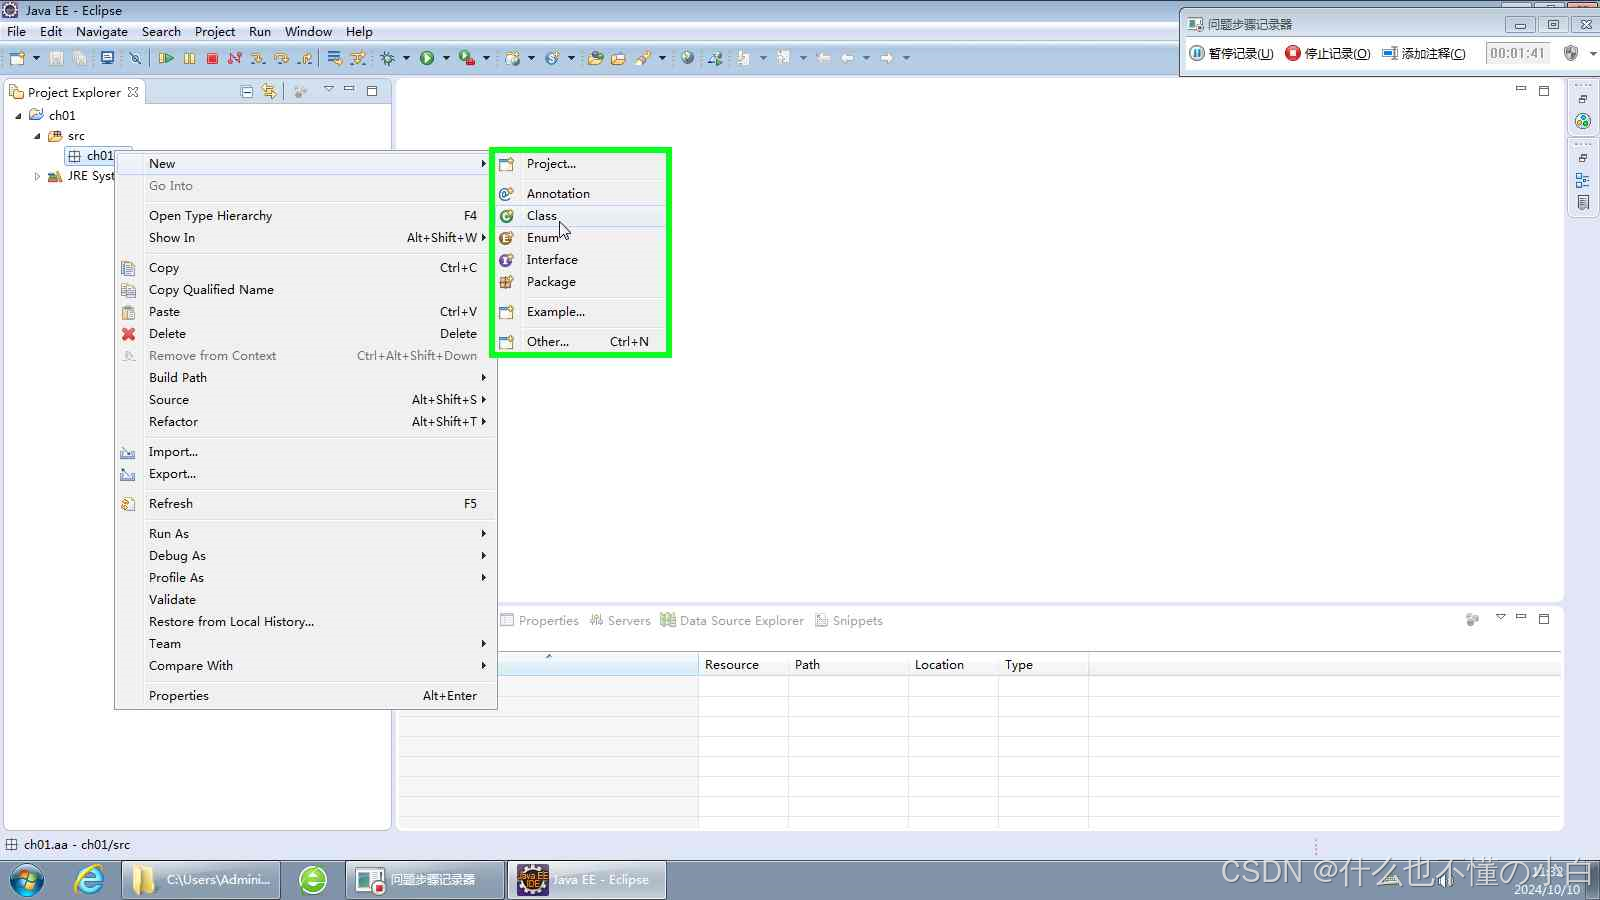Open the Steps Recorder help dropdown arrow
This screenshot has height=900, width=1600.
point(1592,53)
